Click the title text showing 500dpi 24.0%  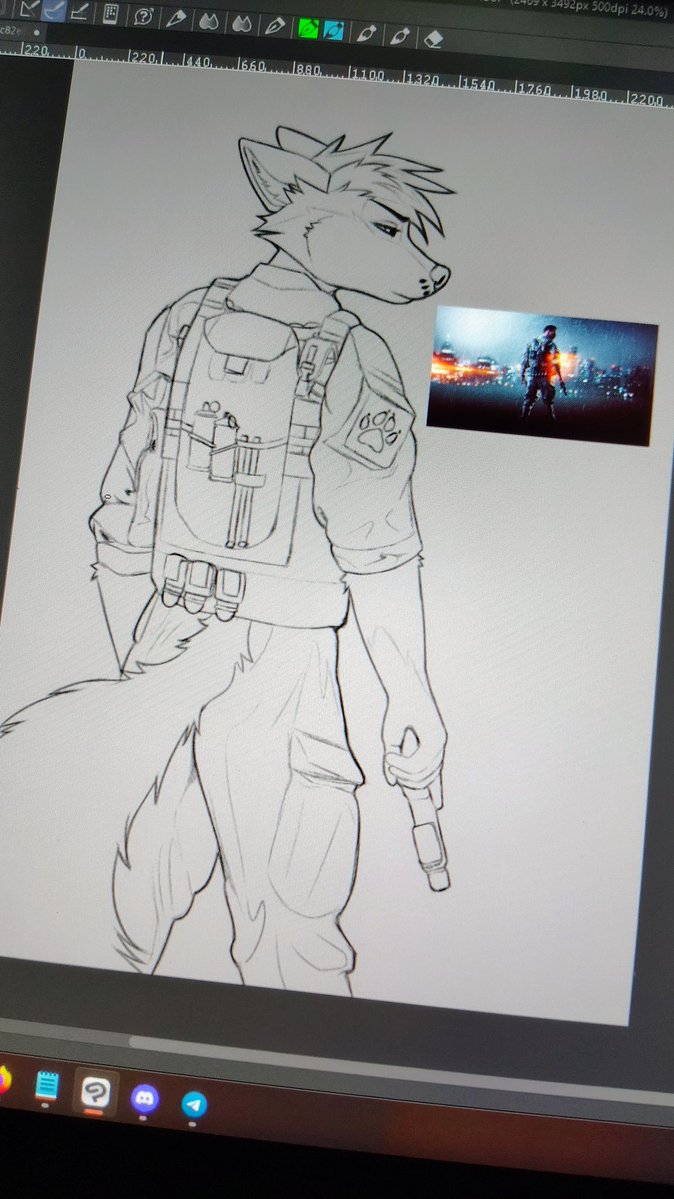pos(624,11)
